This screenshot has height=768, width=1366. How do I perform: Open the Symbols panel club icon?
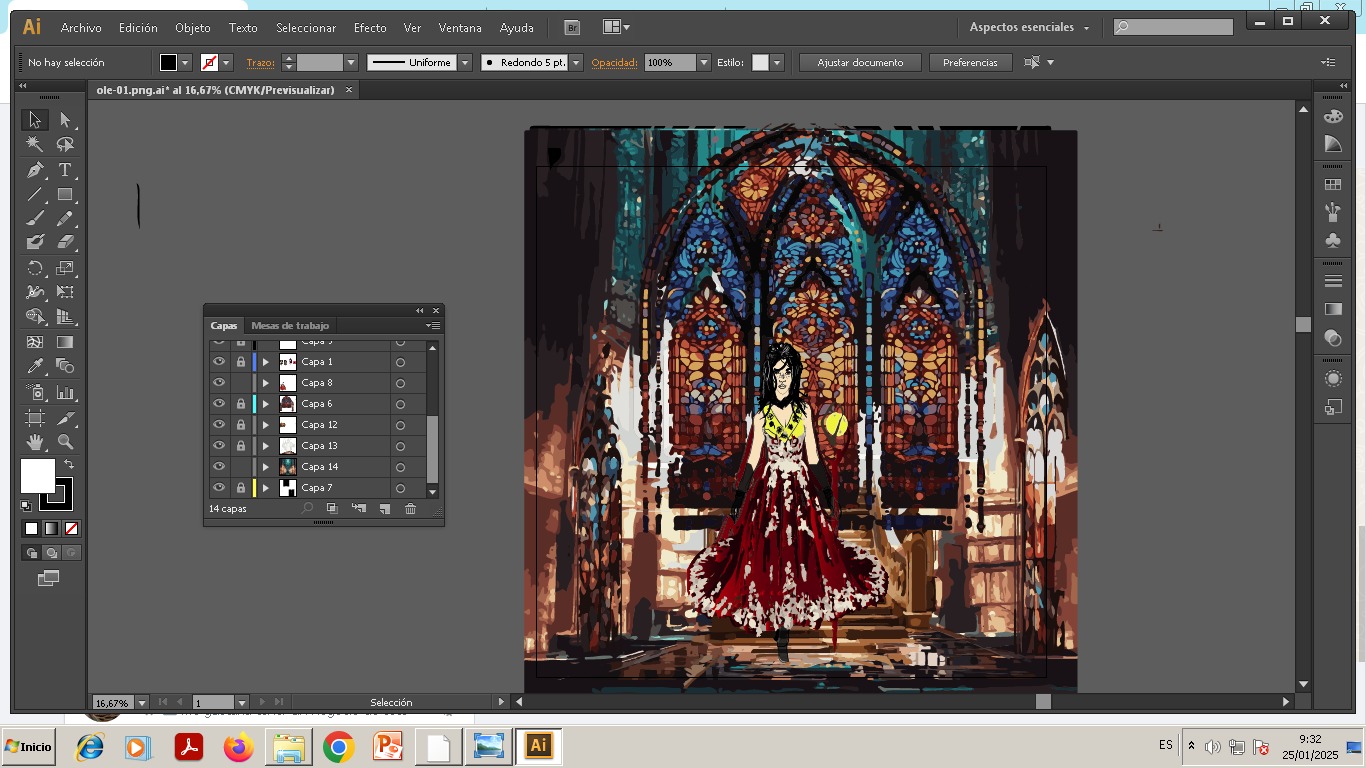click(x=1332, y=241)
